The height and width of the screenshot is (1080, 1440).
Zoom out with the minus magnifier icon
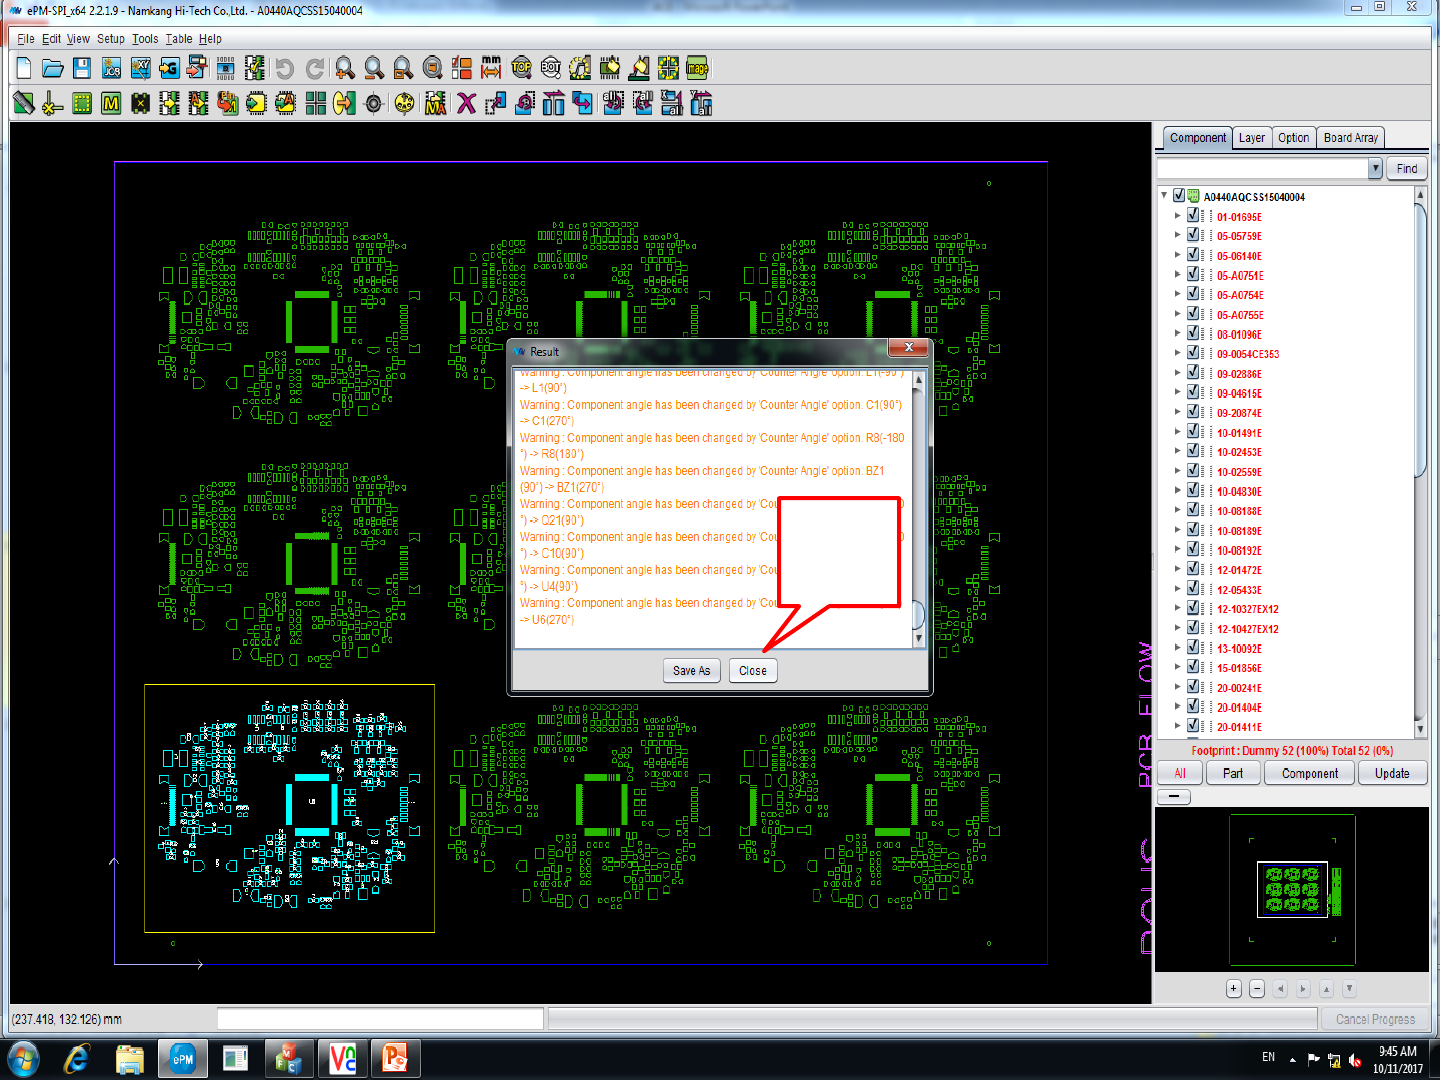click(373, 68)
